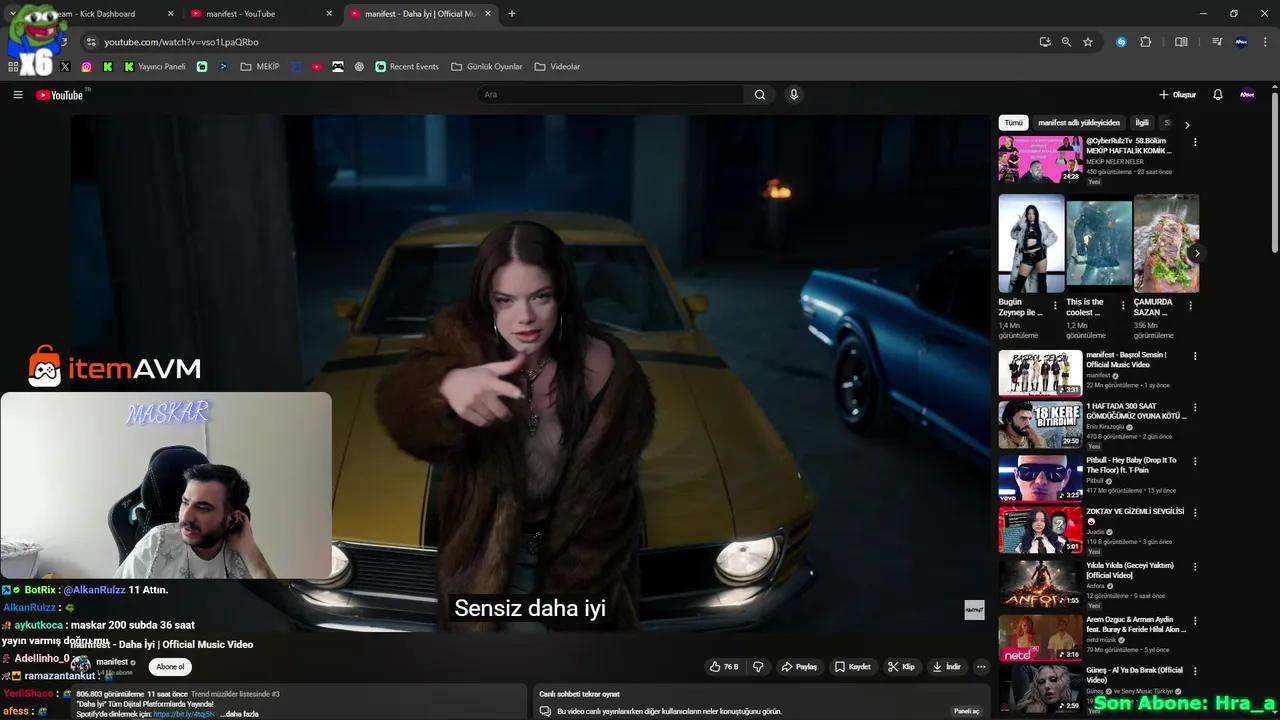Open the X bookmark in the bookmarks bar
The width and height of the screenshot is (1280, 720).
(65, 67)
